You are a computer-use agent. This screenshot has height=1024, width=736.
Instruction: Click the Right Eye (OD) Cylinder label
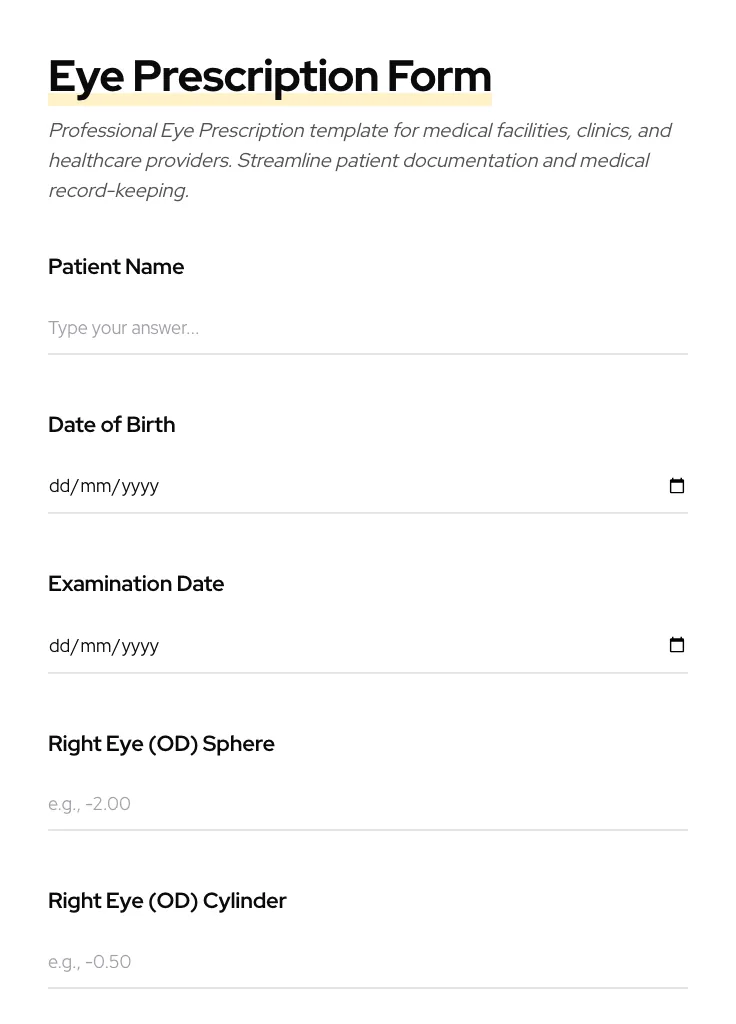[x=167, y=901]
